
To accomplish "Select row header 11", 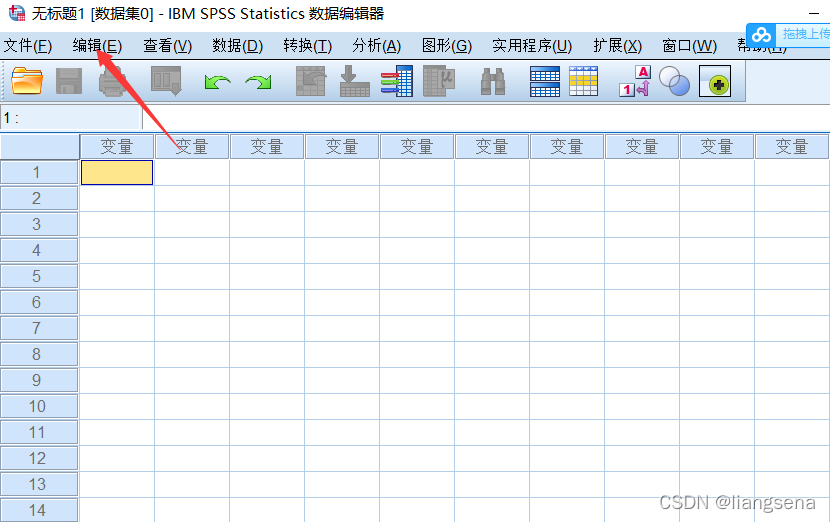I will [39, 433].
